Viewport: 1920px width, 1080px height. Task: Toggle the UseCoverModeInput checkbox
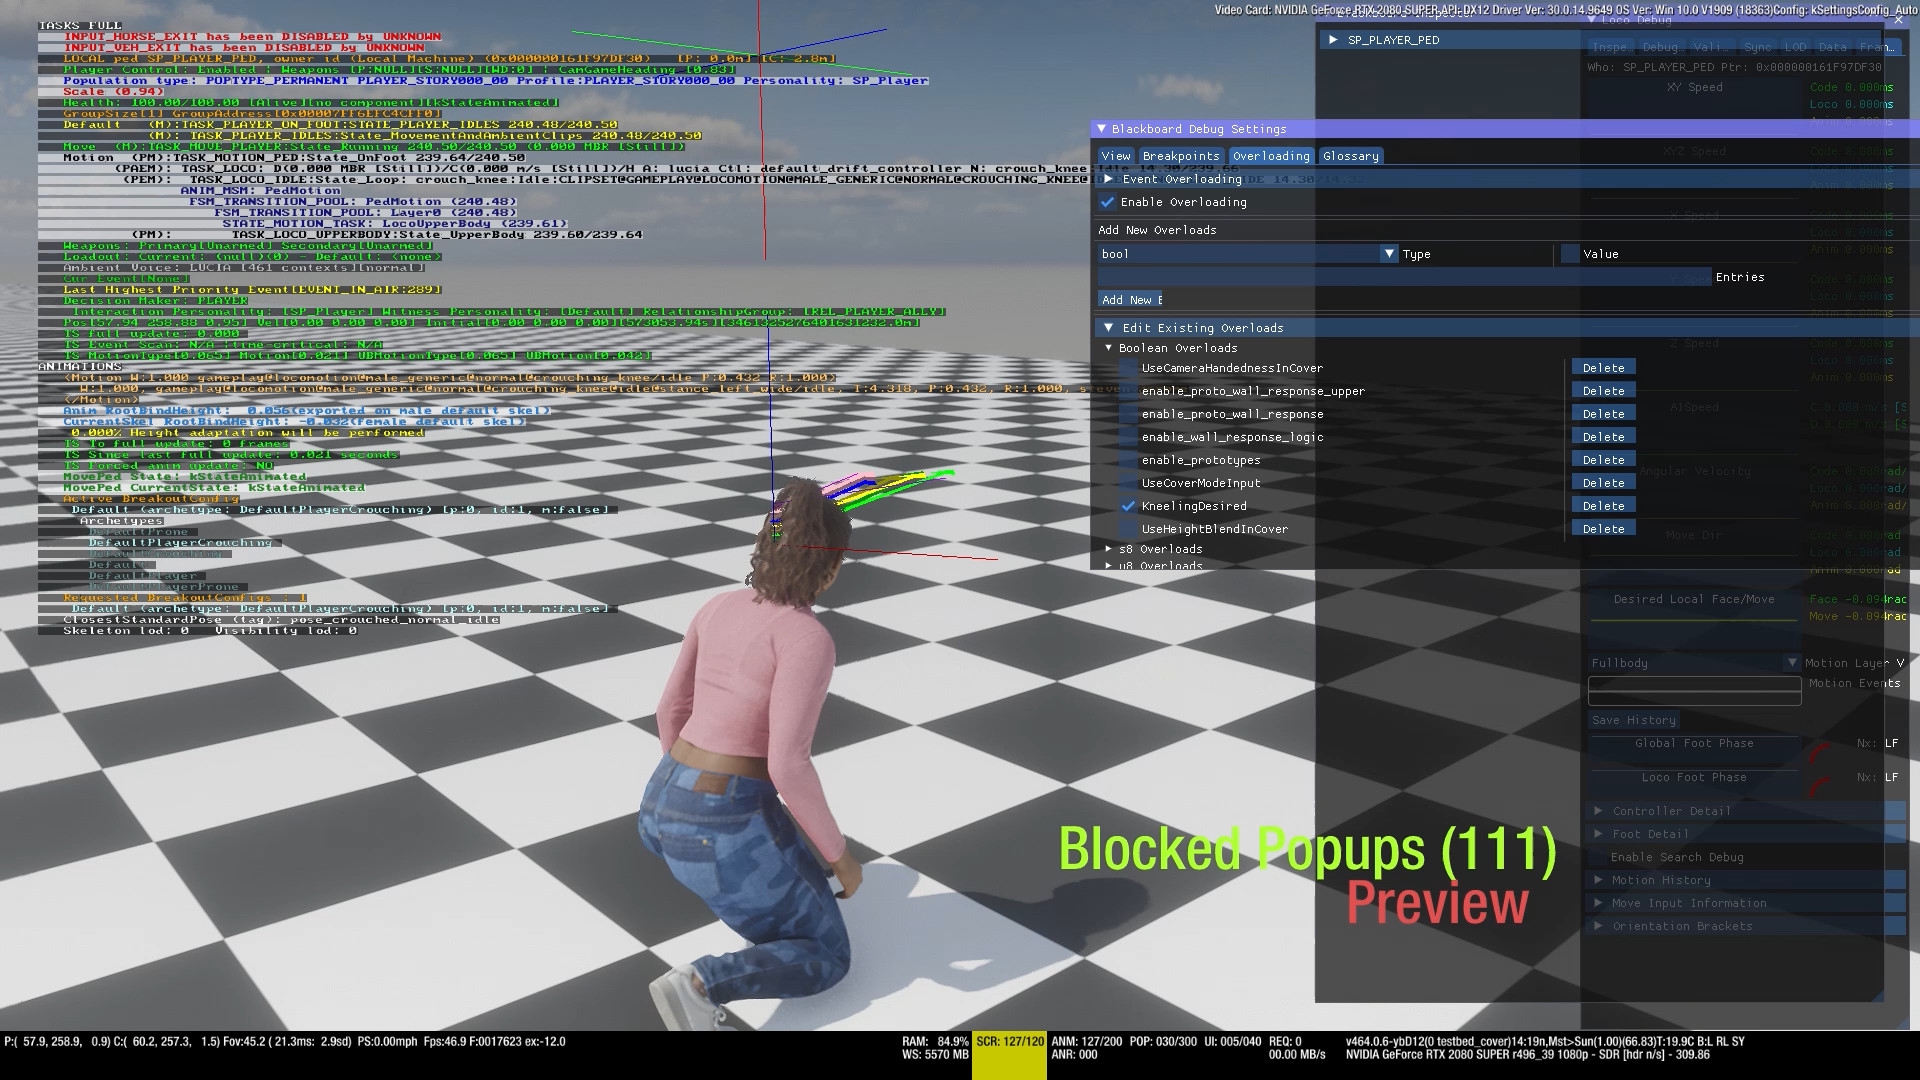(1129, 483)
